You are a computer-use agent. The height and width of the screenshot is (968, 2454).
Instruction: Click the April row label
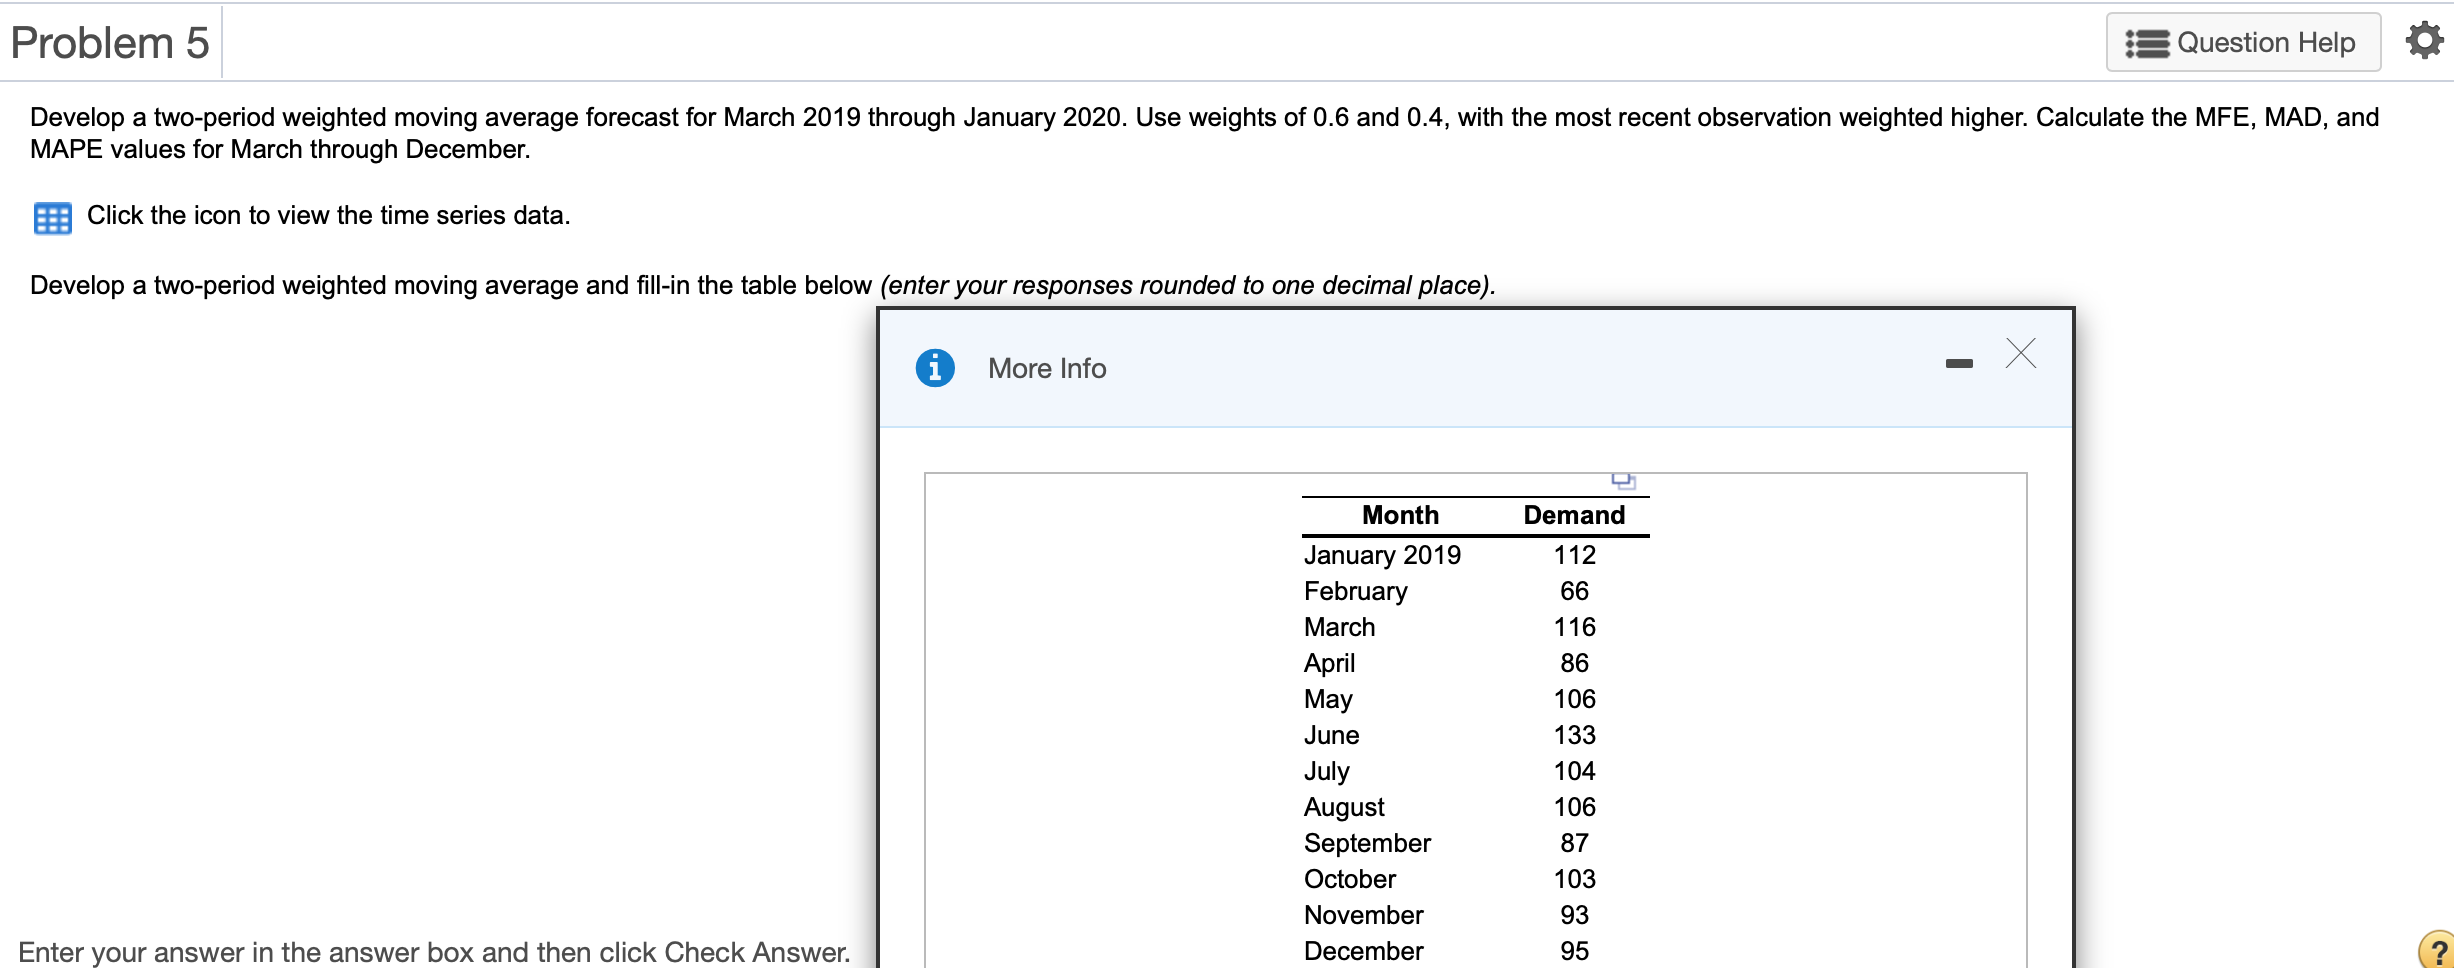[x=1329, y=663]
